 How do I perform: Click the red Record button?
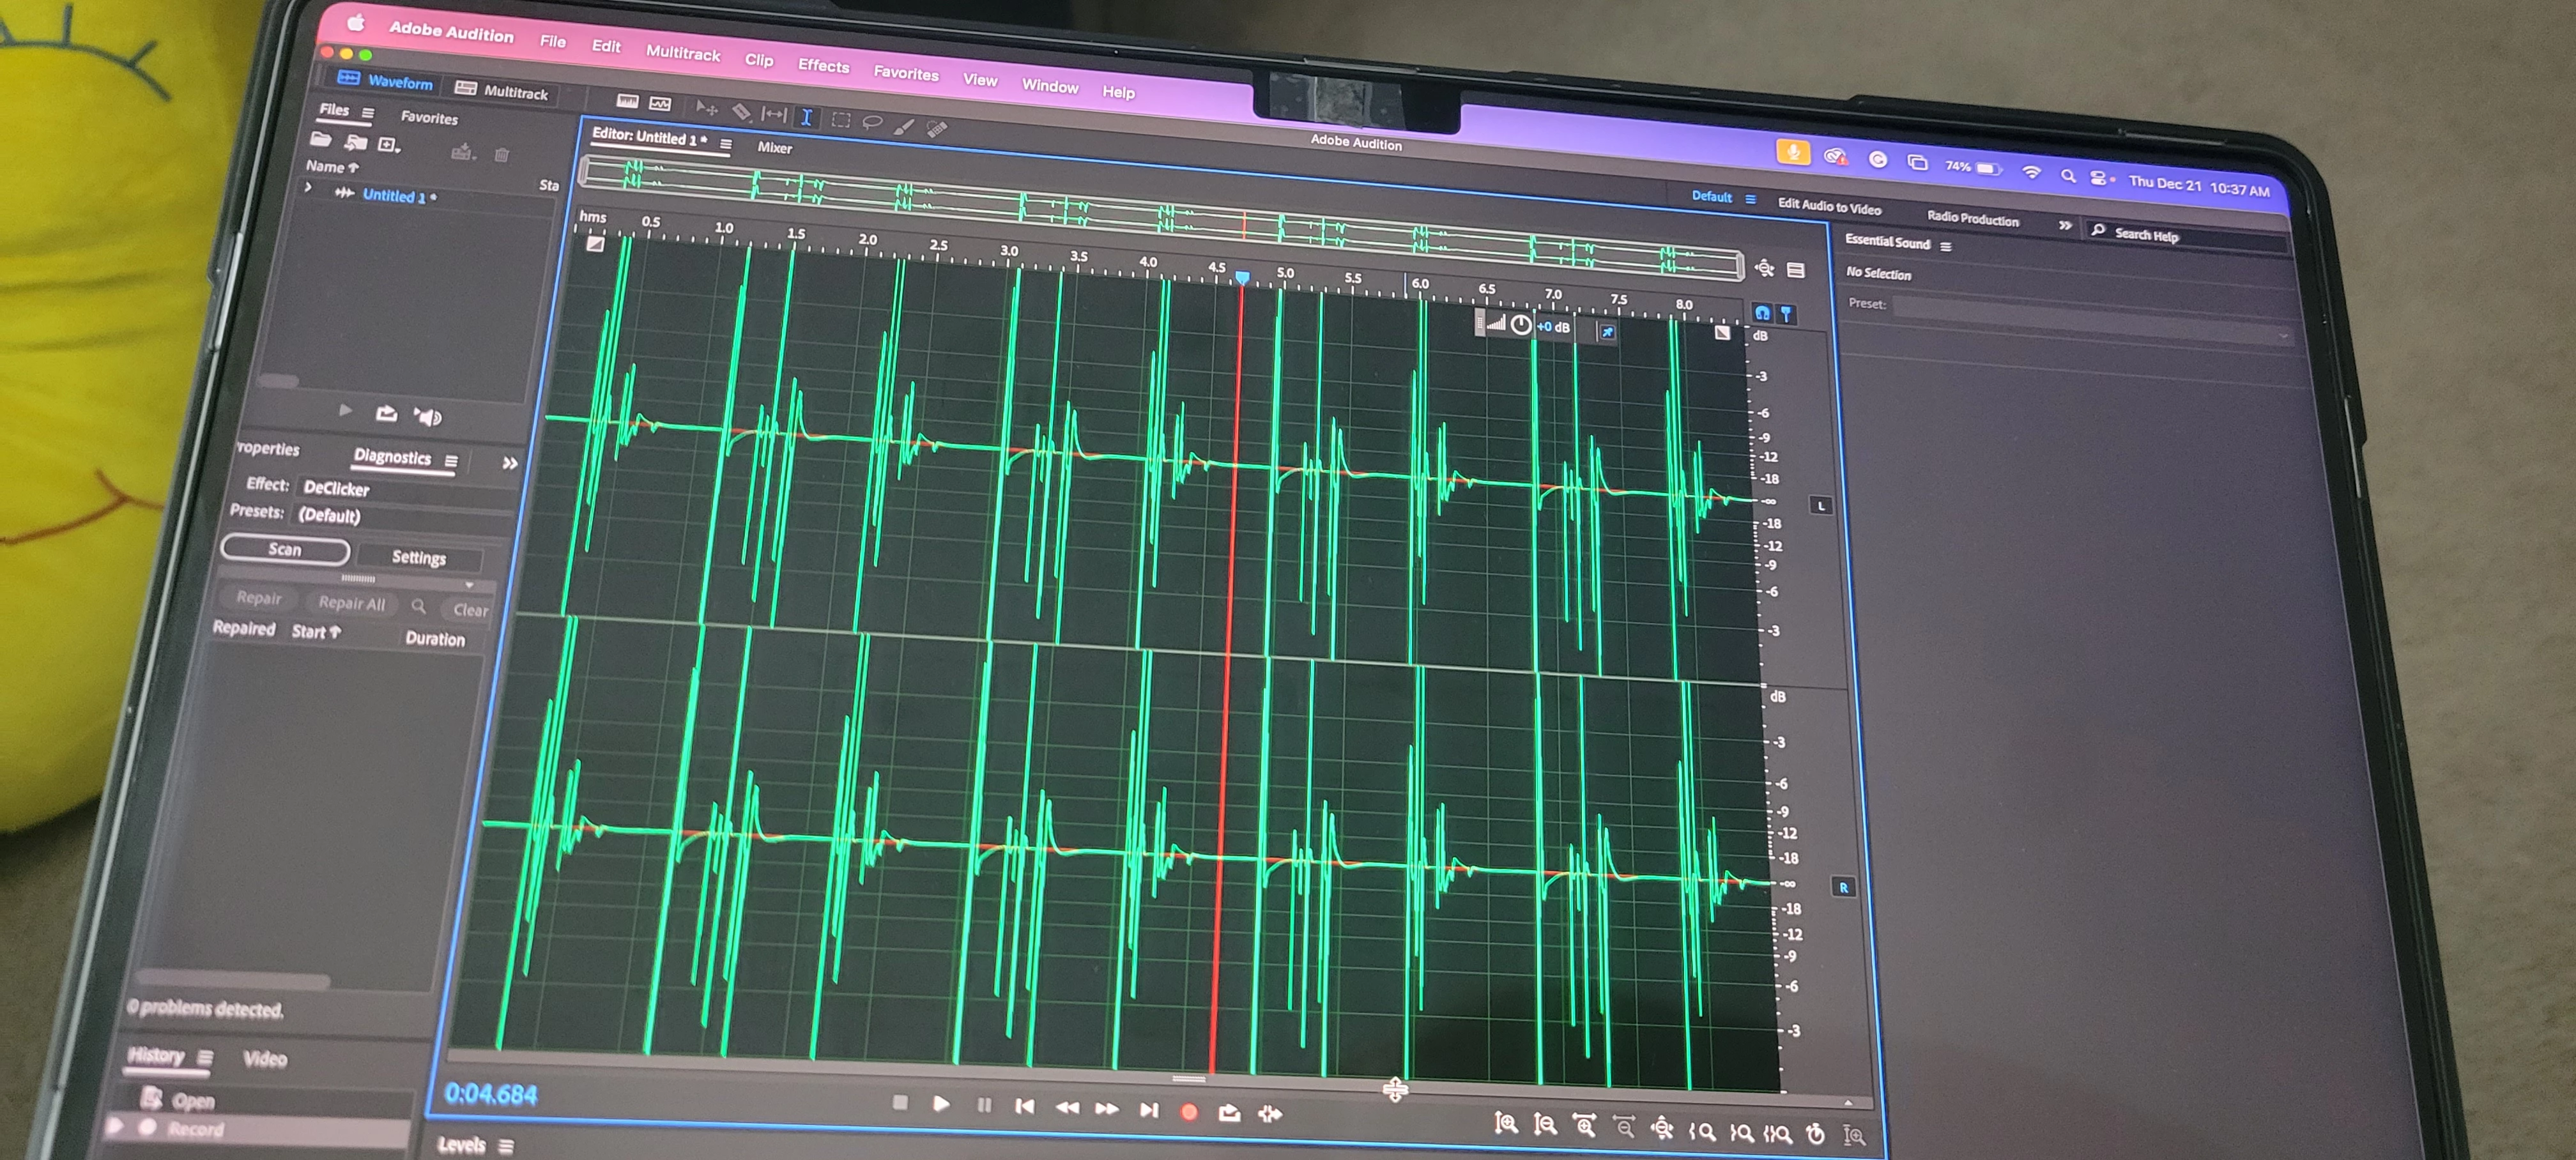[1189, 1112]
